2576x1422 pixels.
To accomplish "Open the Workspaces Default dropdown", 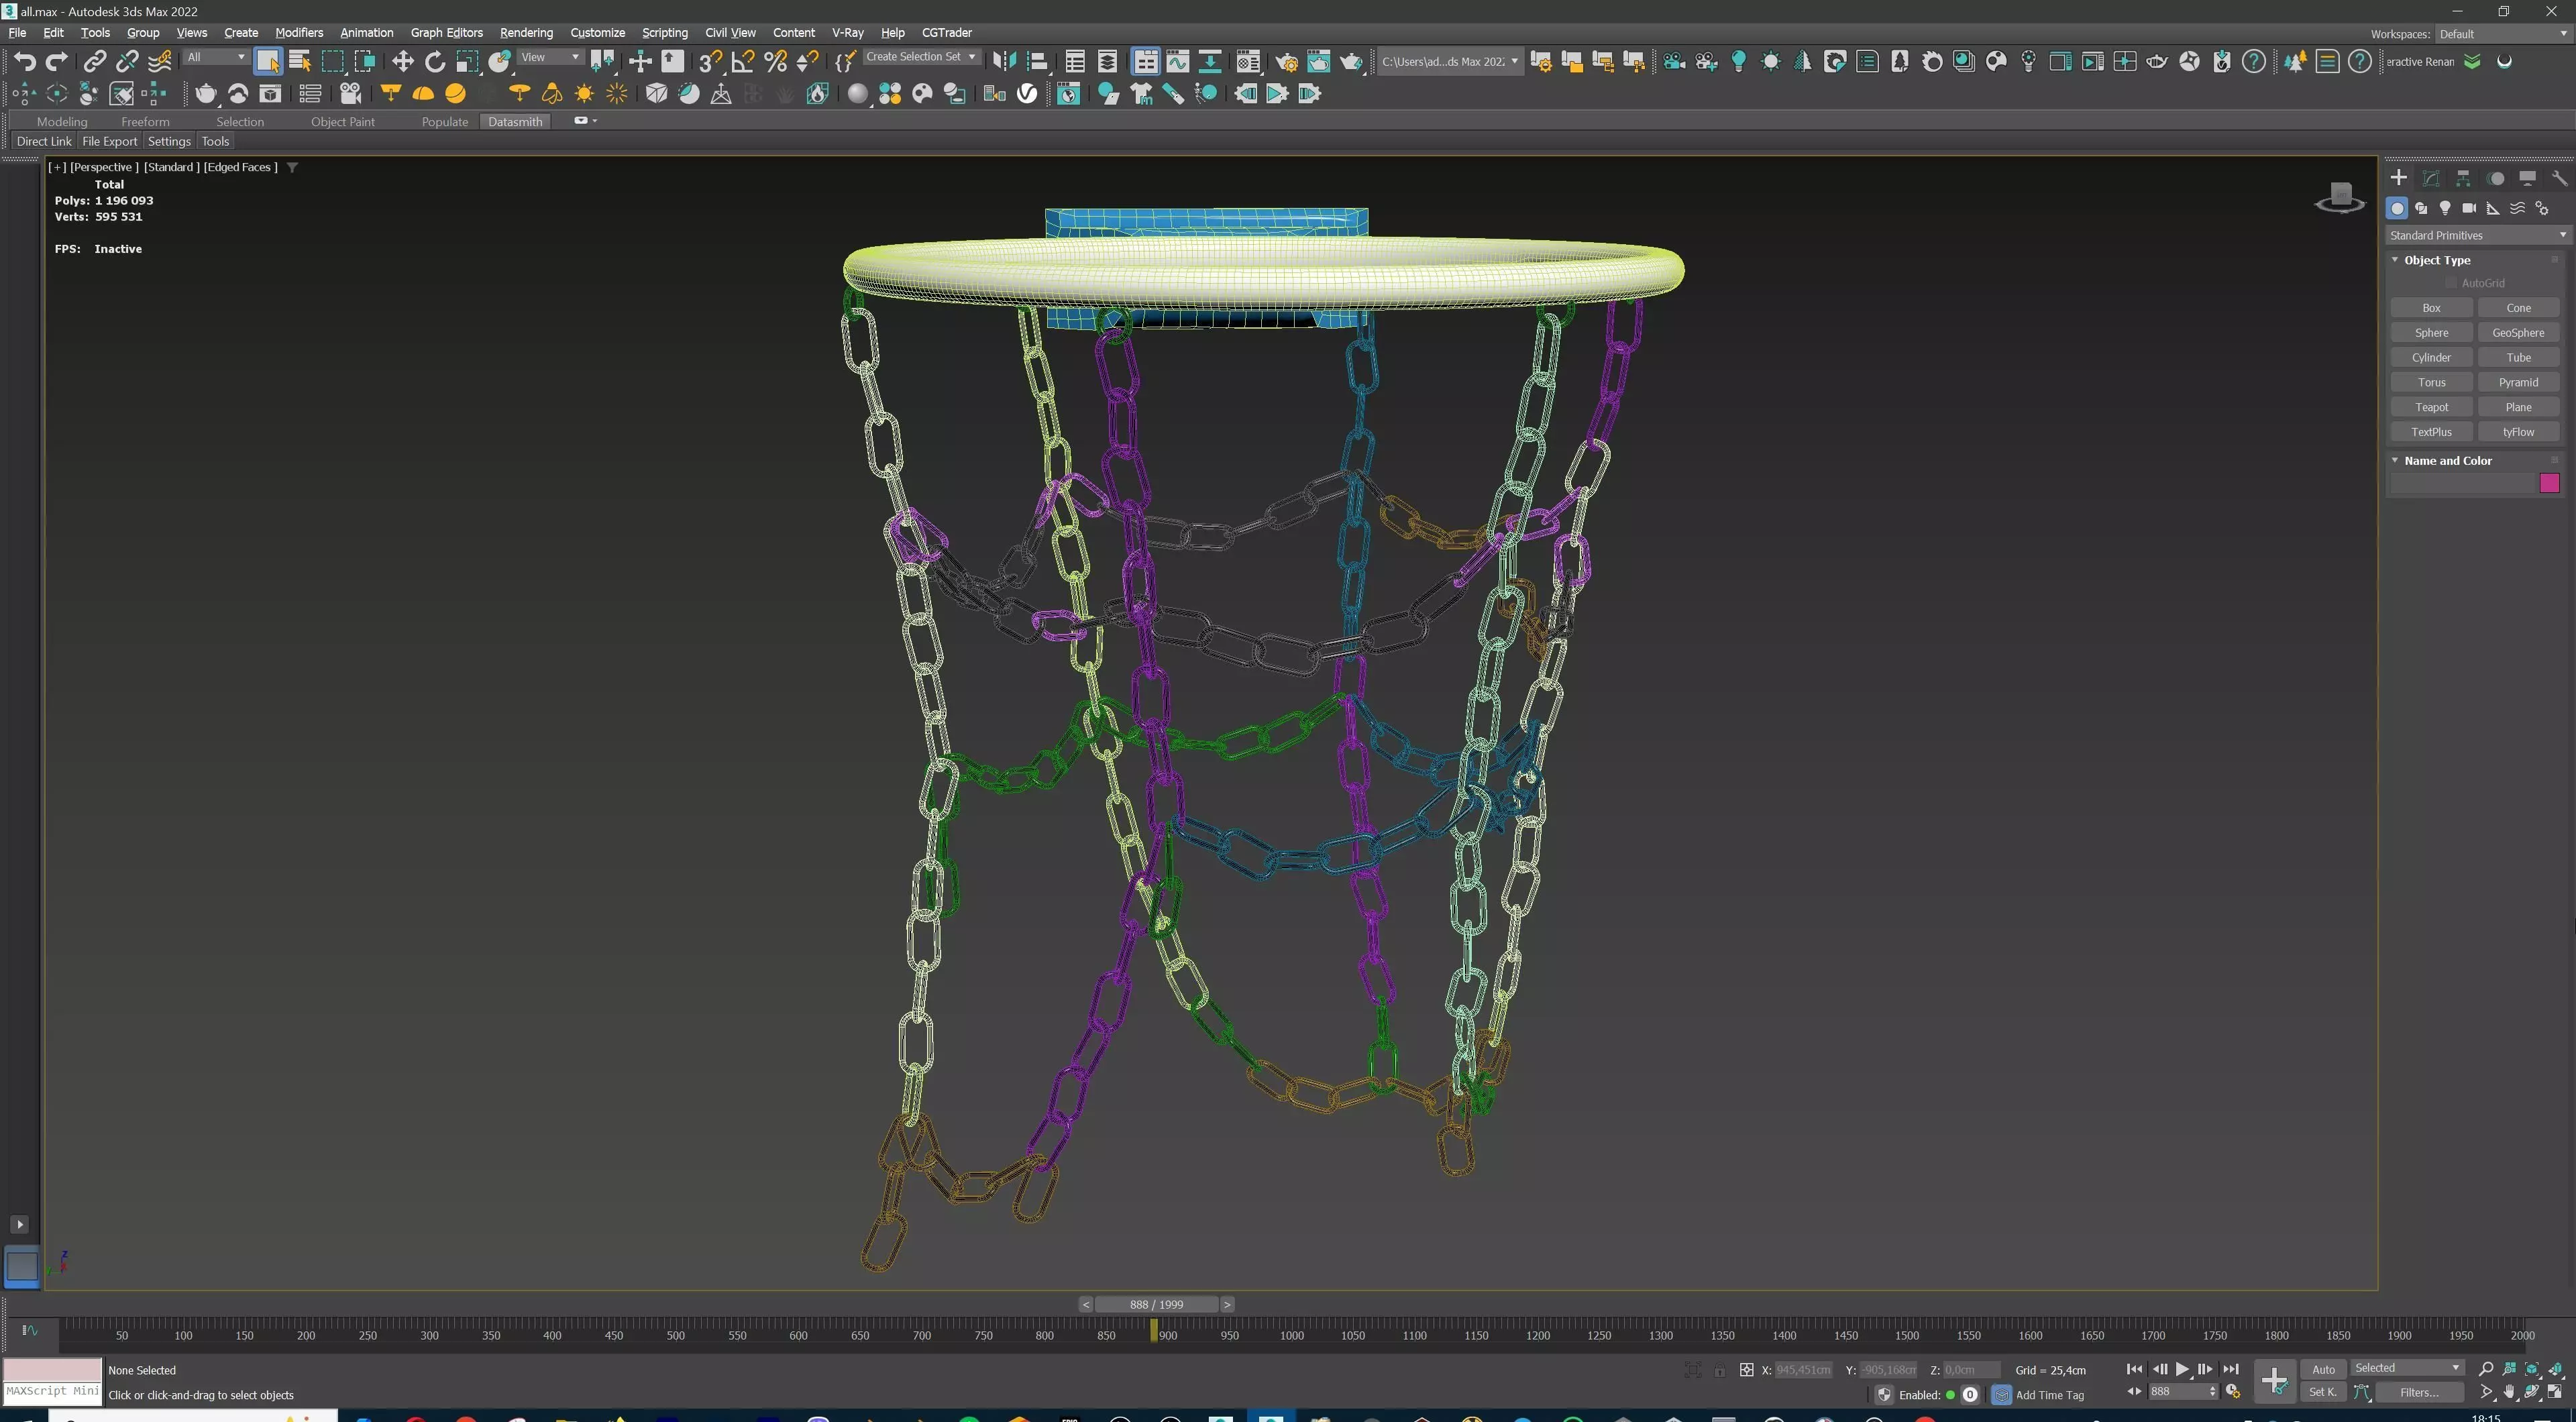I will [x=2503, y=34].
